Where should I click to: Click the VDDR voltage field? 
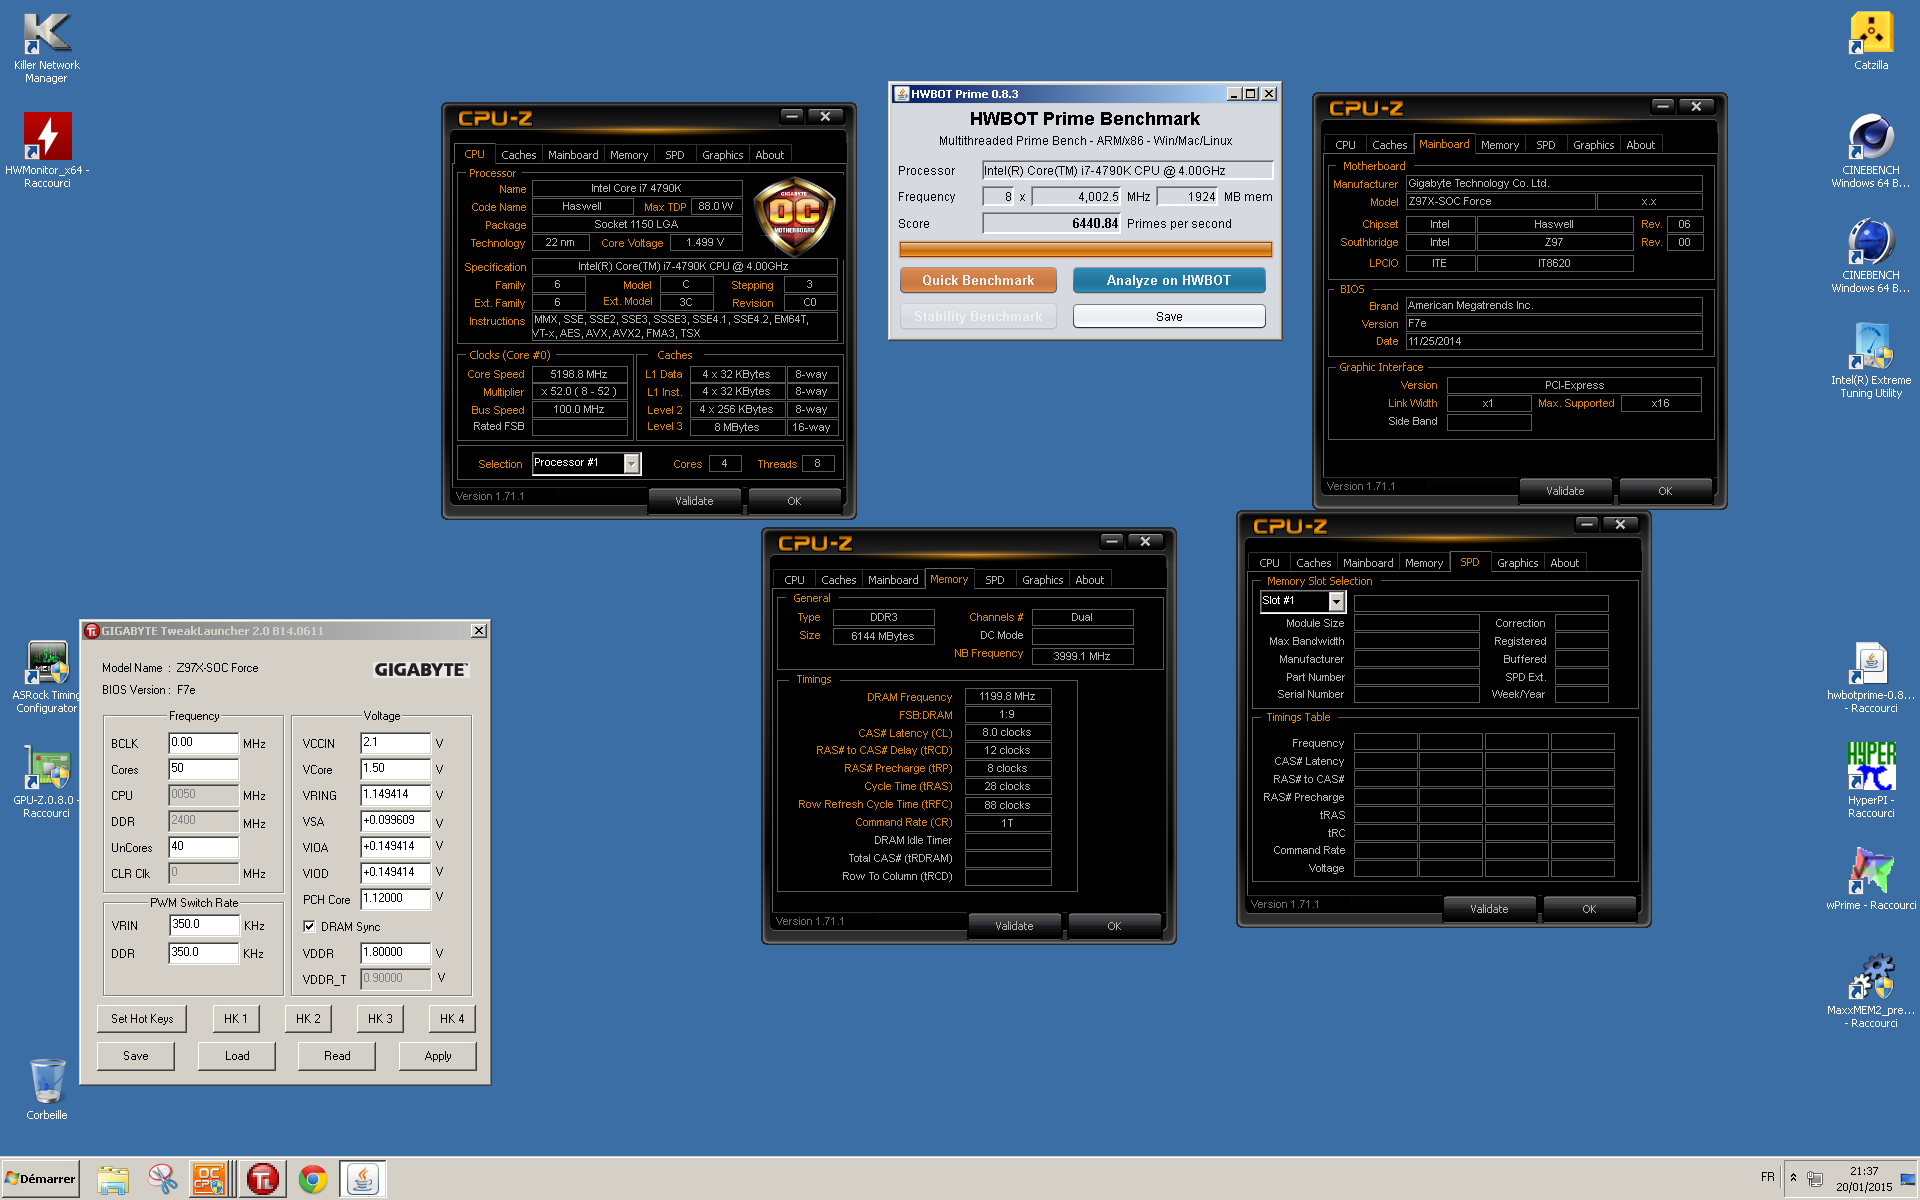395,953
